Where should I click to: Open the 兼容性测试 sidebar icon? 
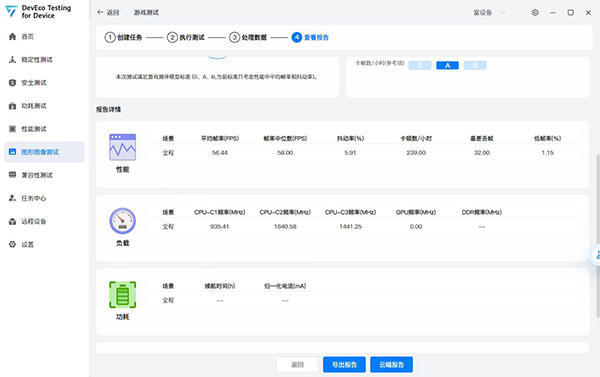pyautogui.click(x=12, y=175)
